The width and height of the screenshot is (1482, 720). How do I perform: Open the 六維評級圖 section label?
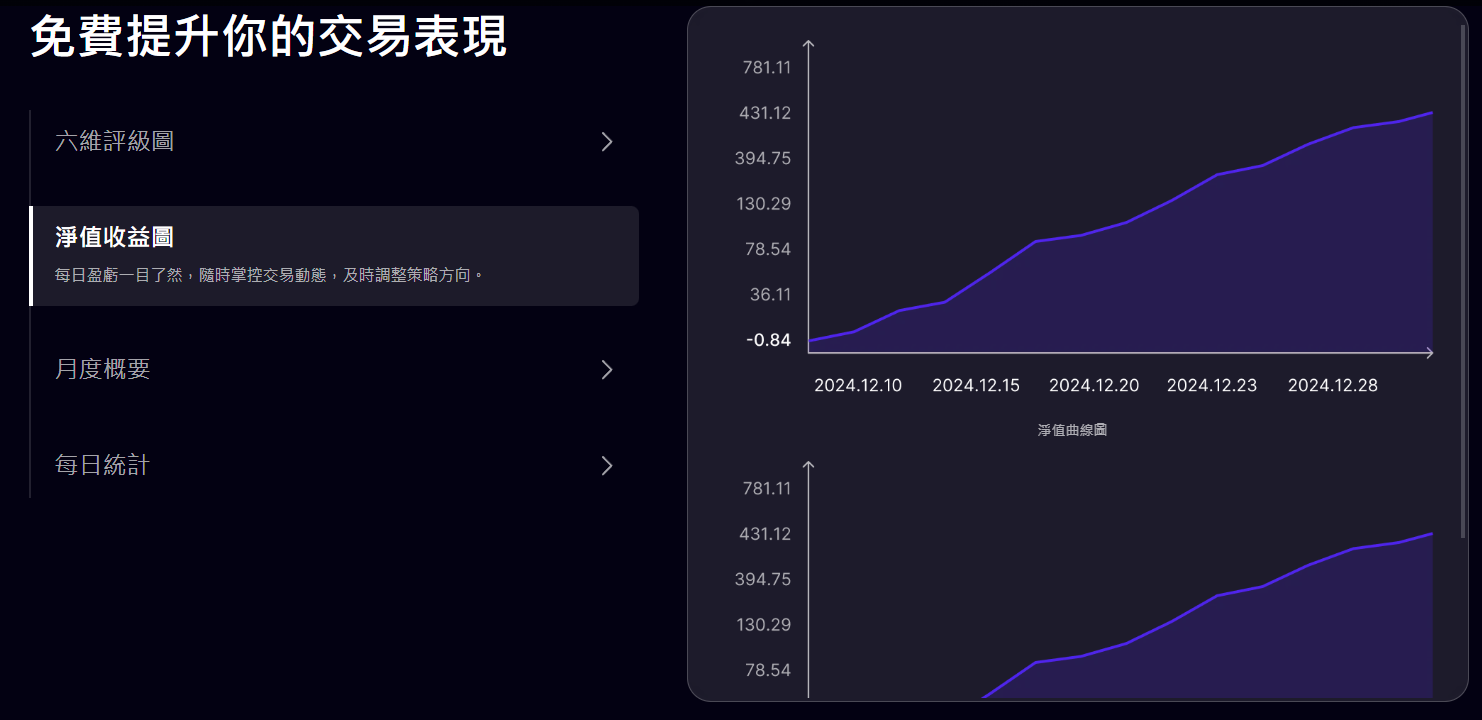point(115,141)
